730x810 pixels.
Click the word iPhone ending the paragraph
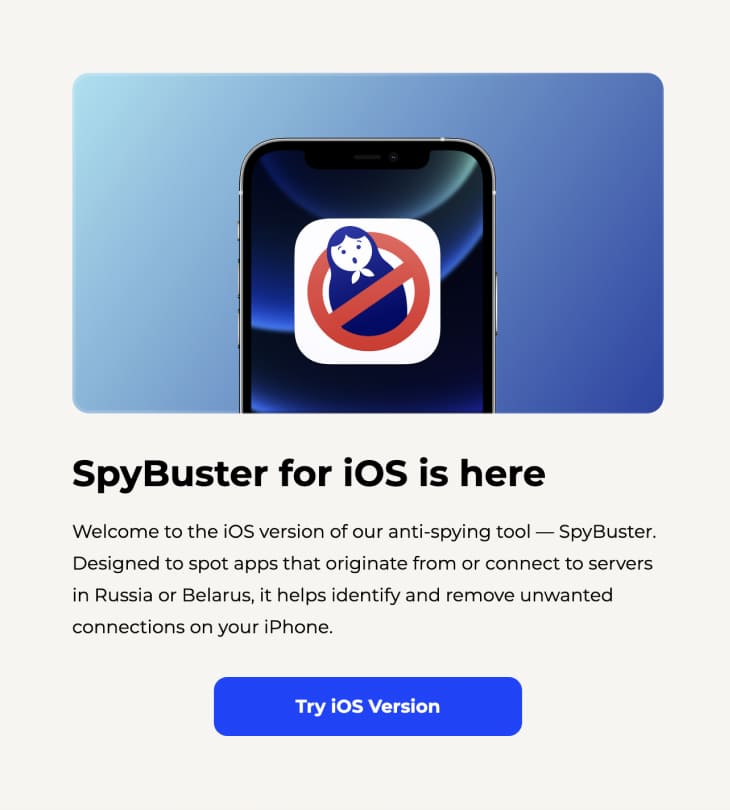tap(297, 627)
